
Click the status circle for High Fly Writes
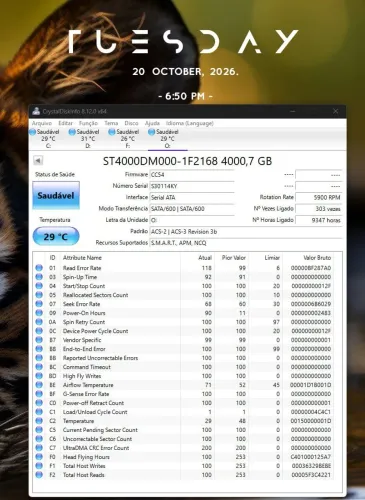(x=39, y=376)
